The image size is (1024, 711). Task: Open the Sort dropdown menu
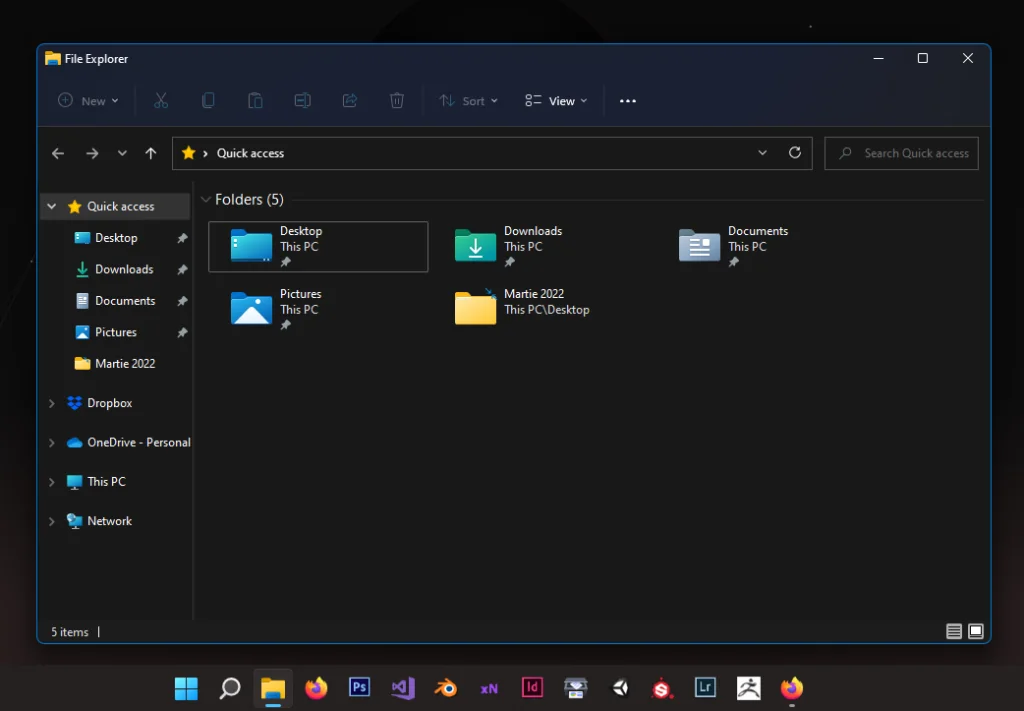coord(468,101)
